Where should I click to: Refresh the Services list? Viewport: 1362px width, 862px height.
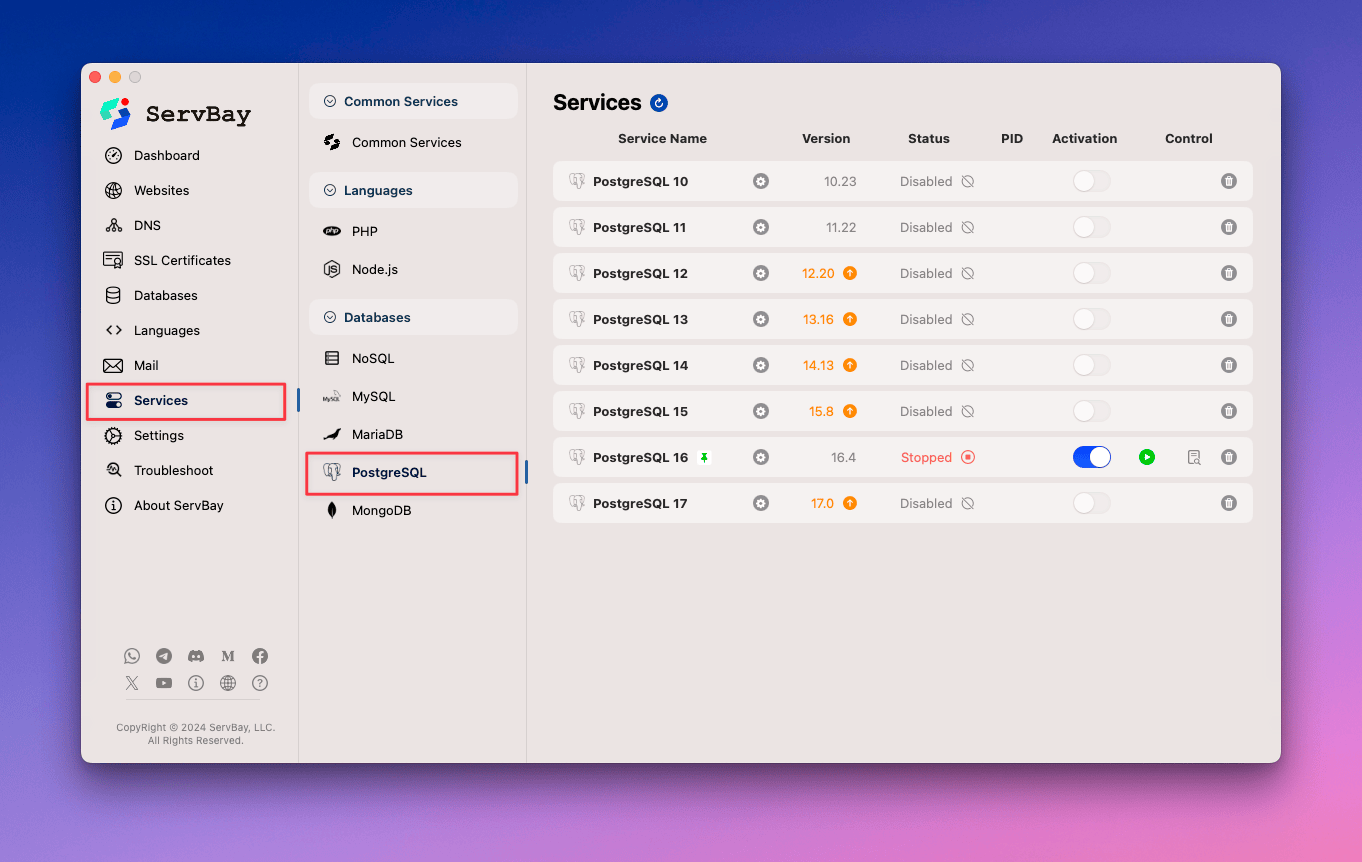[658, 103]
